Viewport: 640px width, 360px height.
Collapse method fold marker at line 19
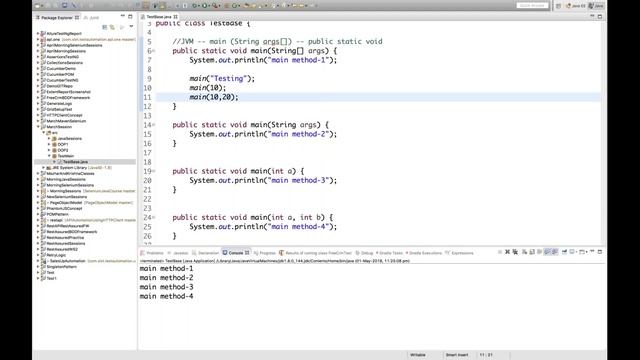point(154,171)
